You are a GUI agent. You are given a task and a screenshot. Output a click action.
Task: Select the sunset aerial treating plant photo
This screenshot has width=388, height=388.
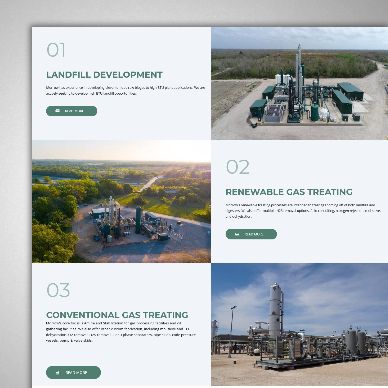(x=121, y=201)
